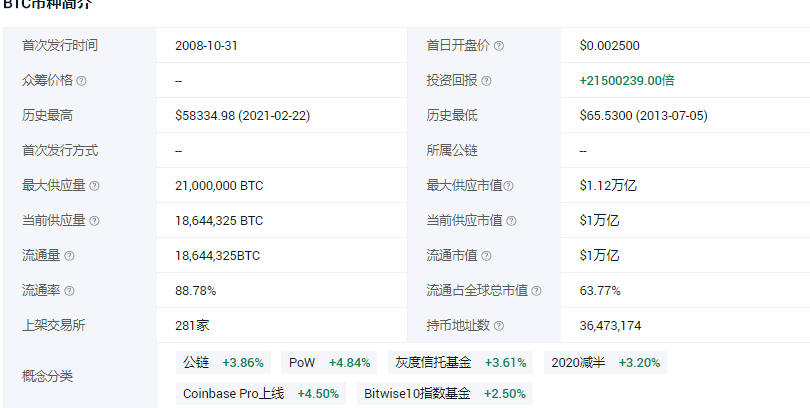Open the 投资回报 question mark icon
The height and width of the screenshot is (408, 810).
click(x=486, y=81)
